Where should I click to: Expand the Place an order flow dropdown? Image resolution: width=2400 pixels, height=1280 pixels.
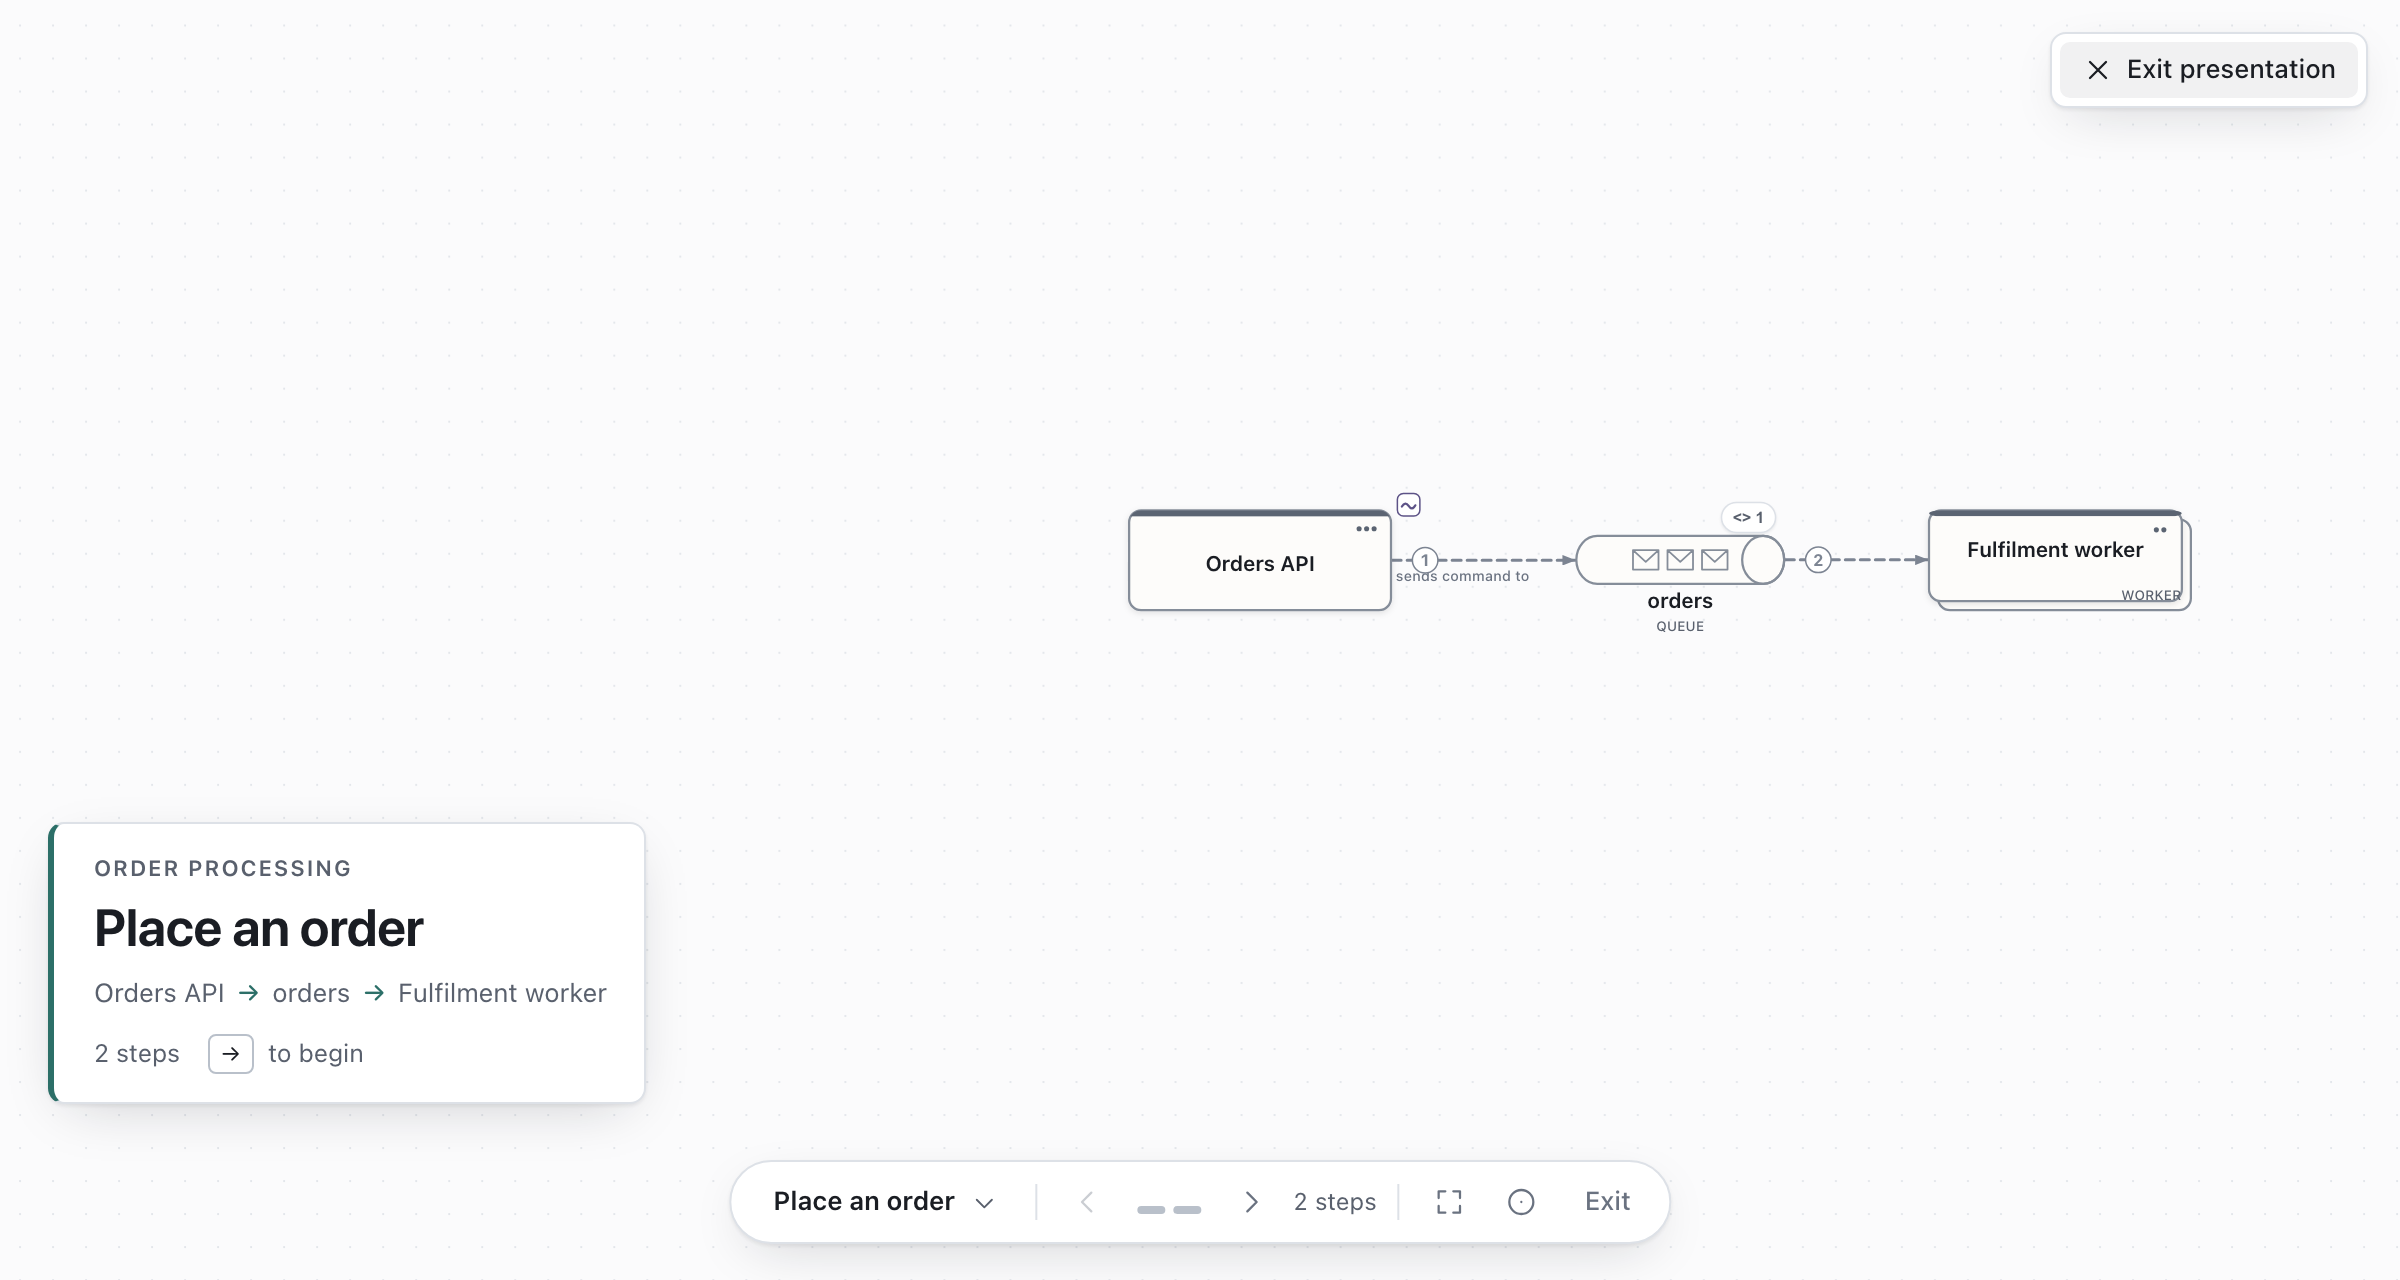(x=884, y=1202)
